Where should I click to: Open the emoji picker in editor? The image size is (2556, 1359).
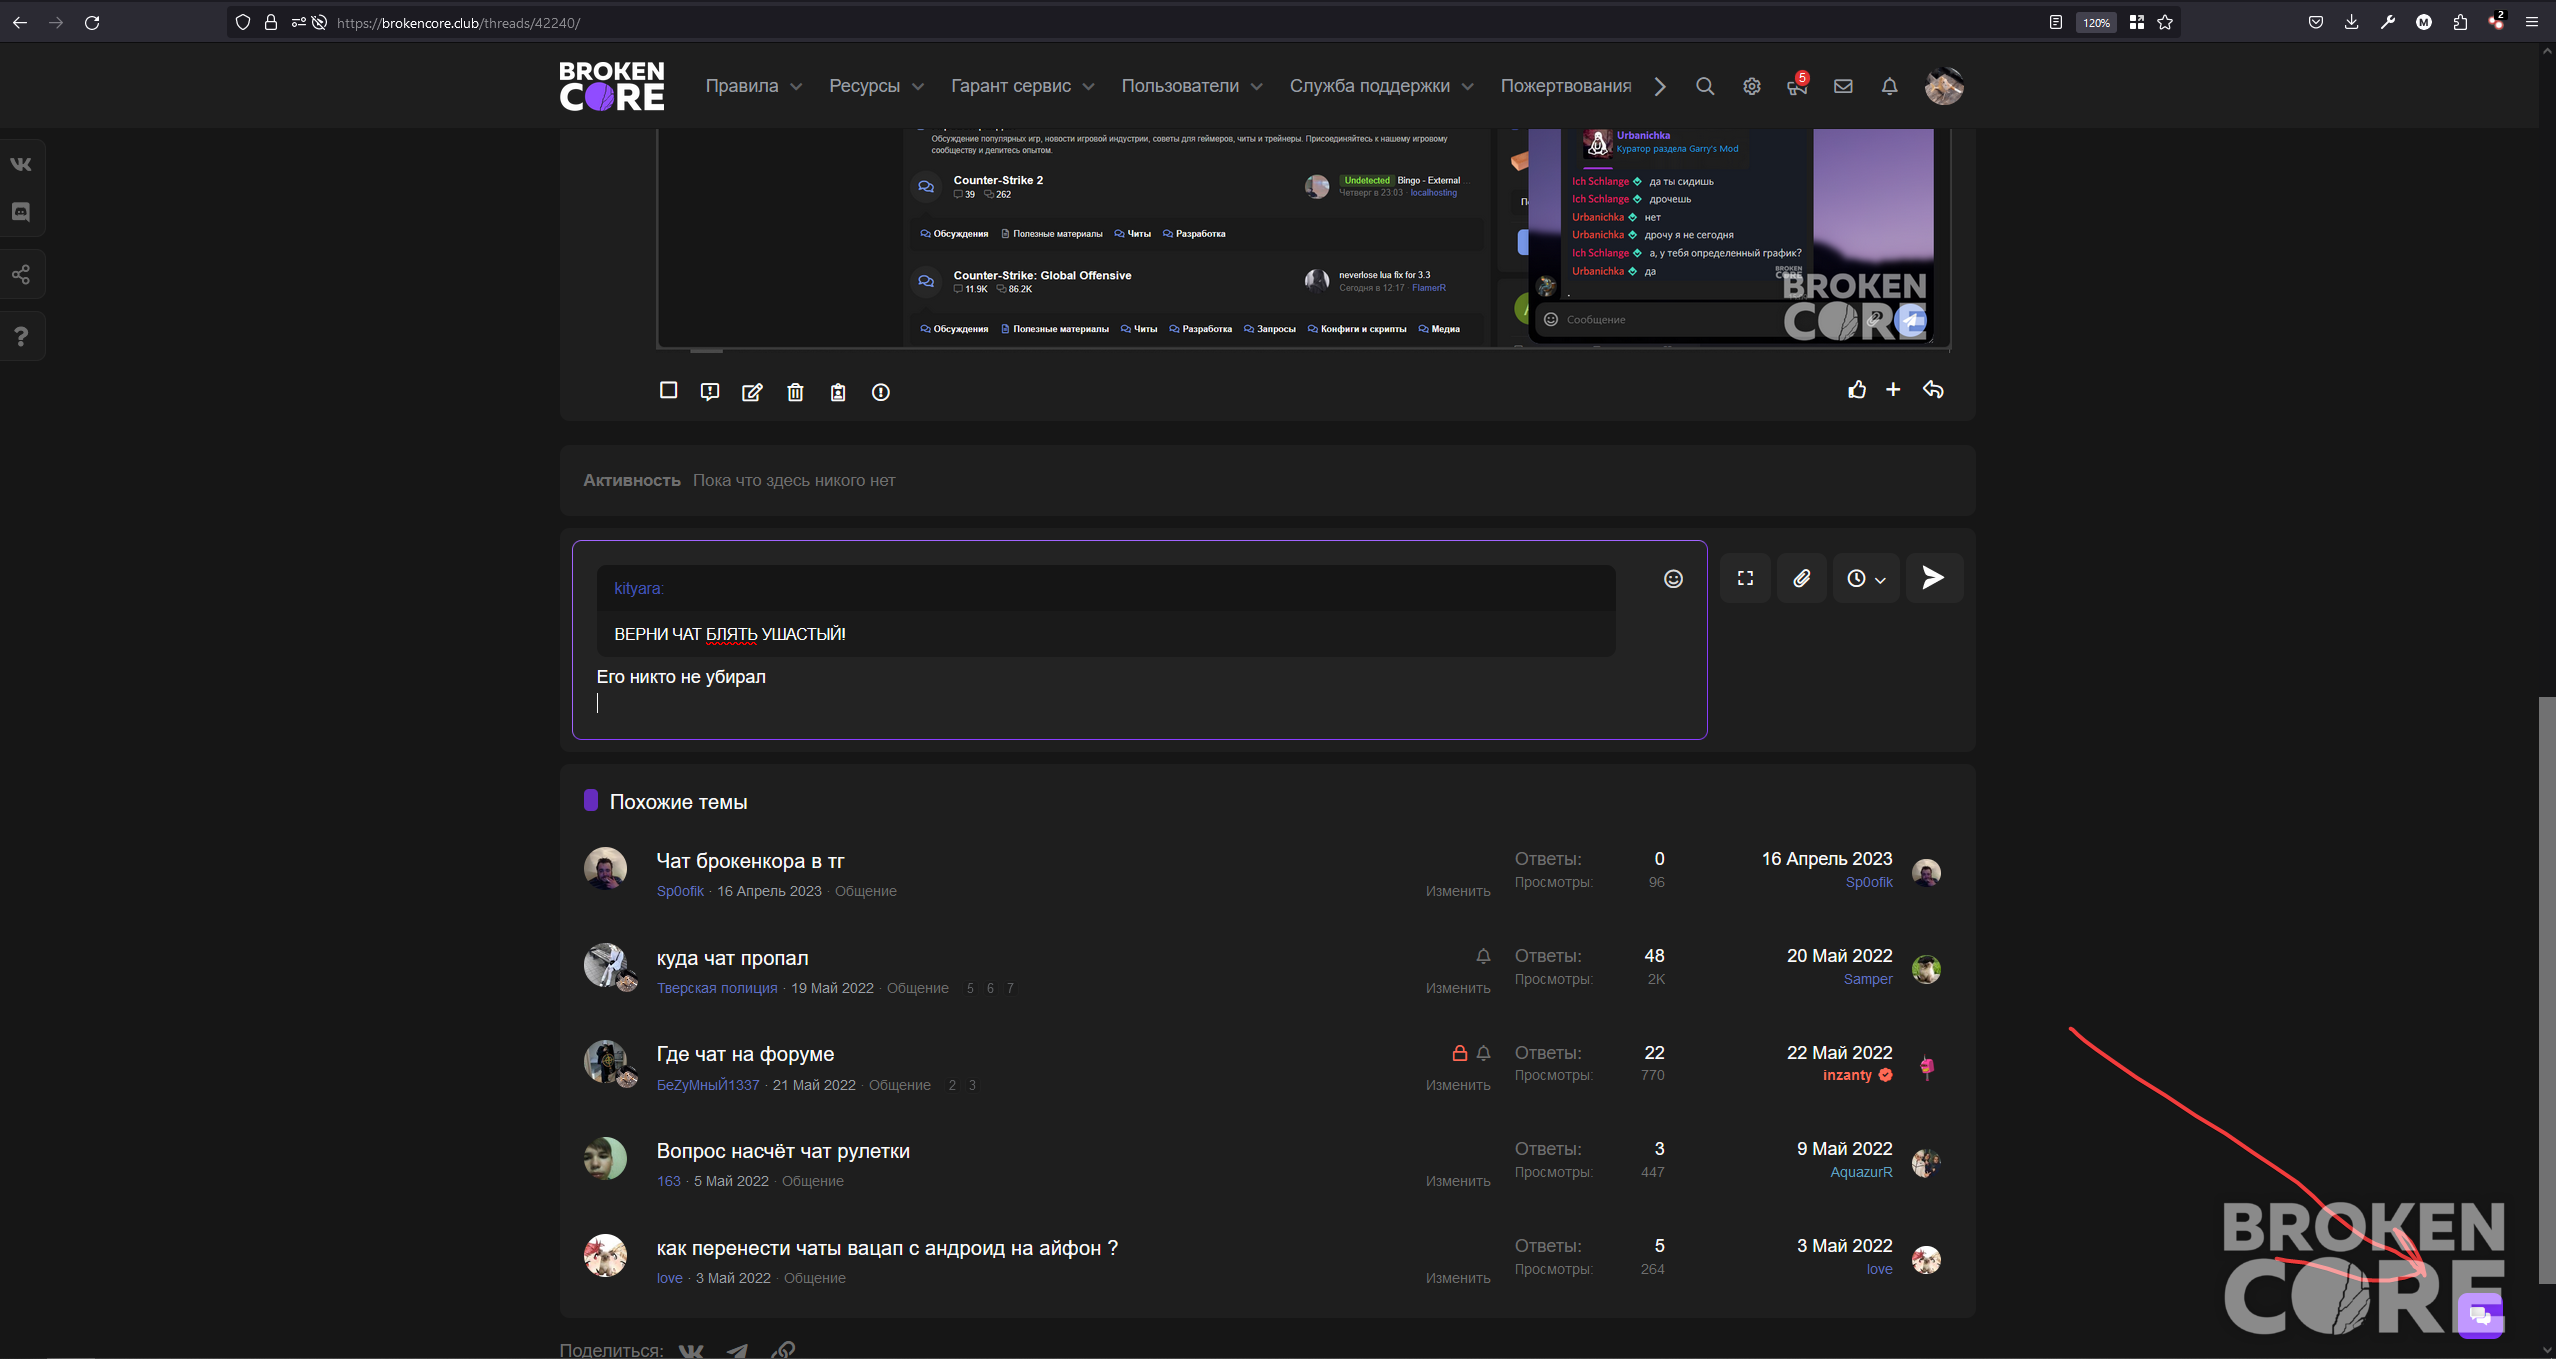pyautogui.click(x=1673, y=579)
